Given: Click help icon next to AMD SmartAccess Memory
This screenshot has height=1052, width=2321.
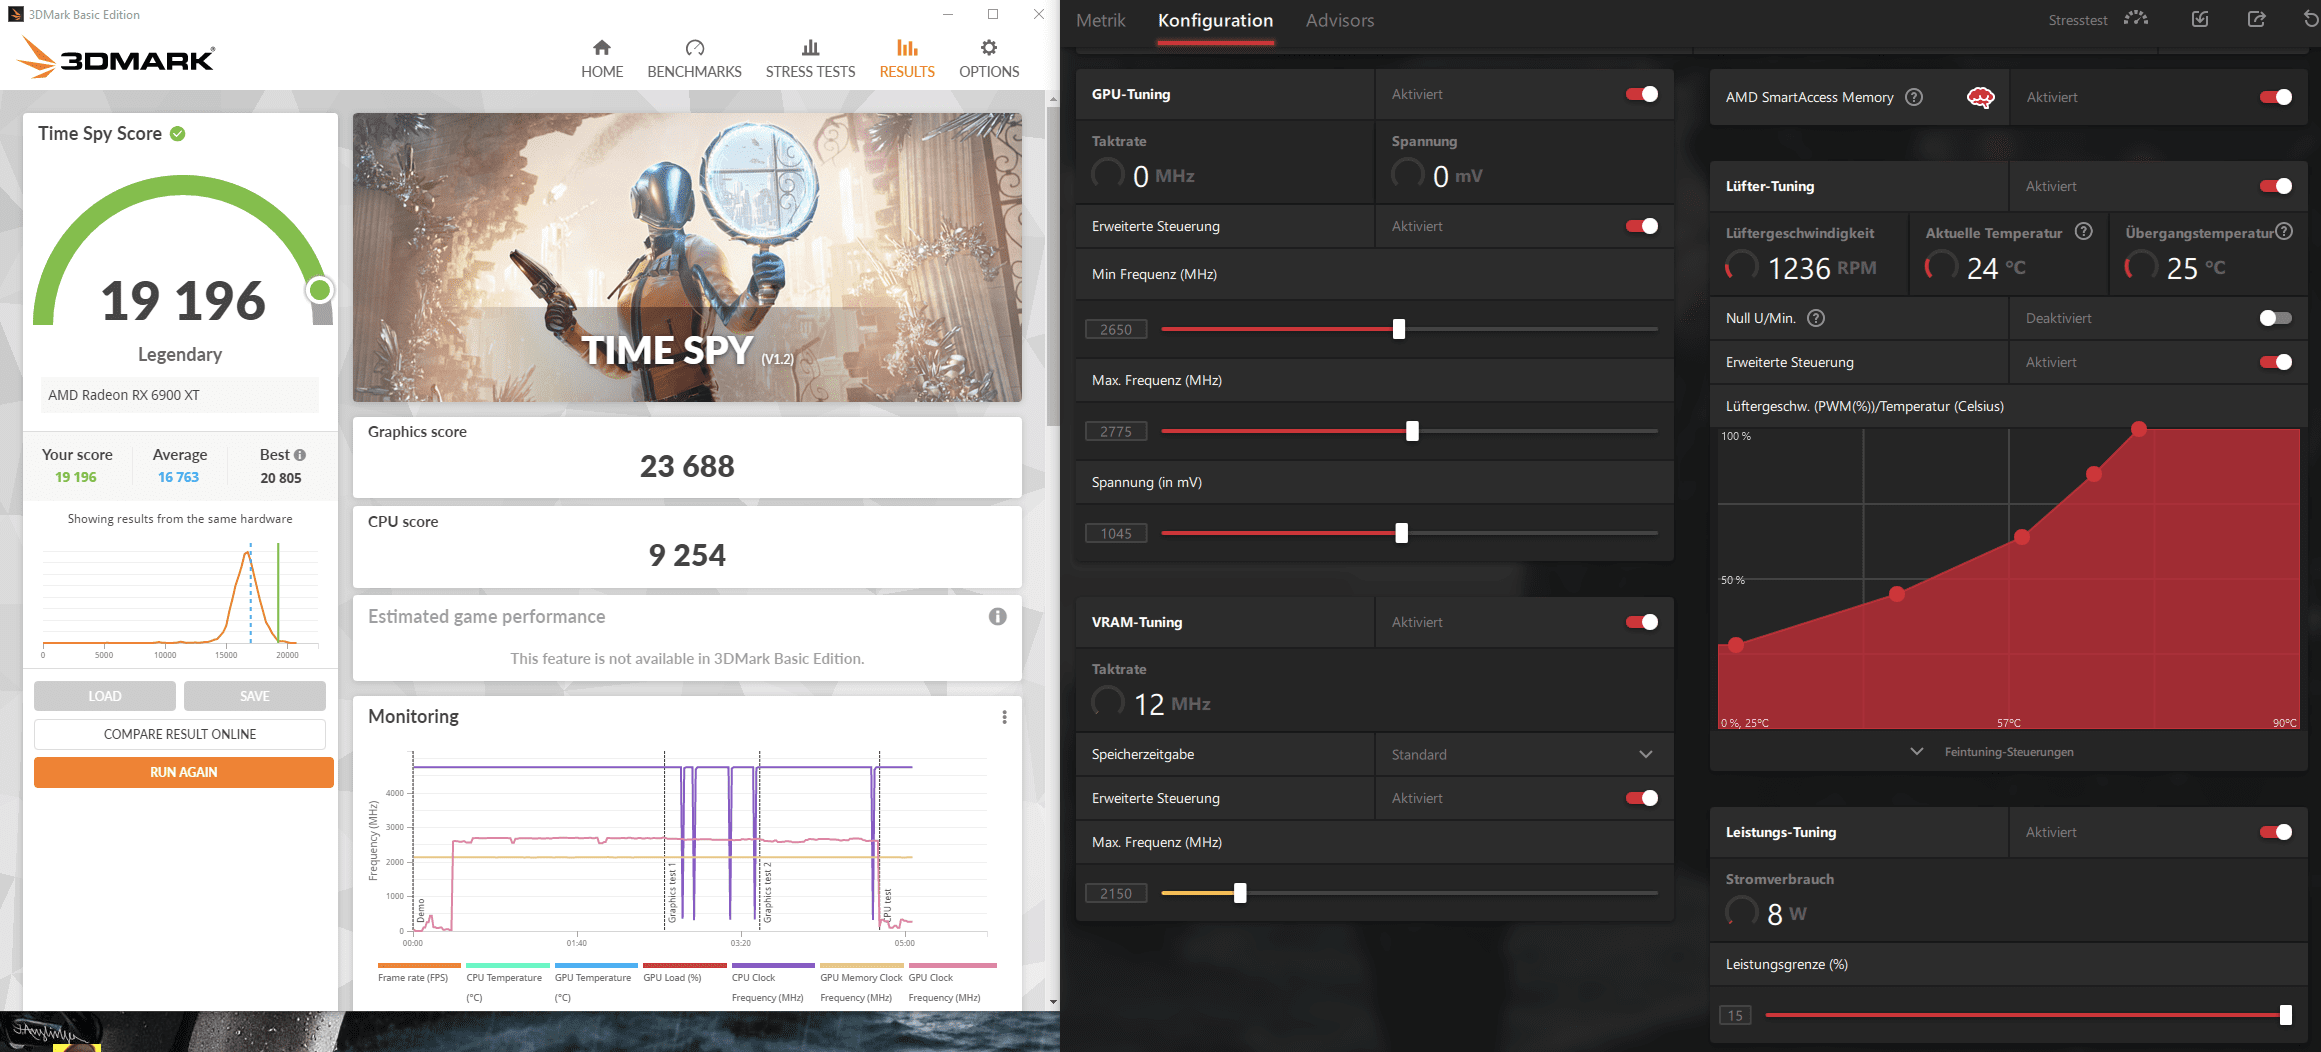Looking at the screenshot, I should click(1914, 97).
